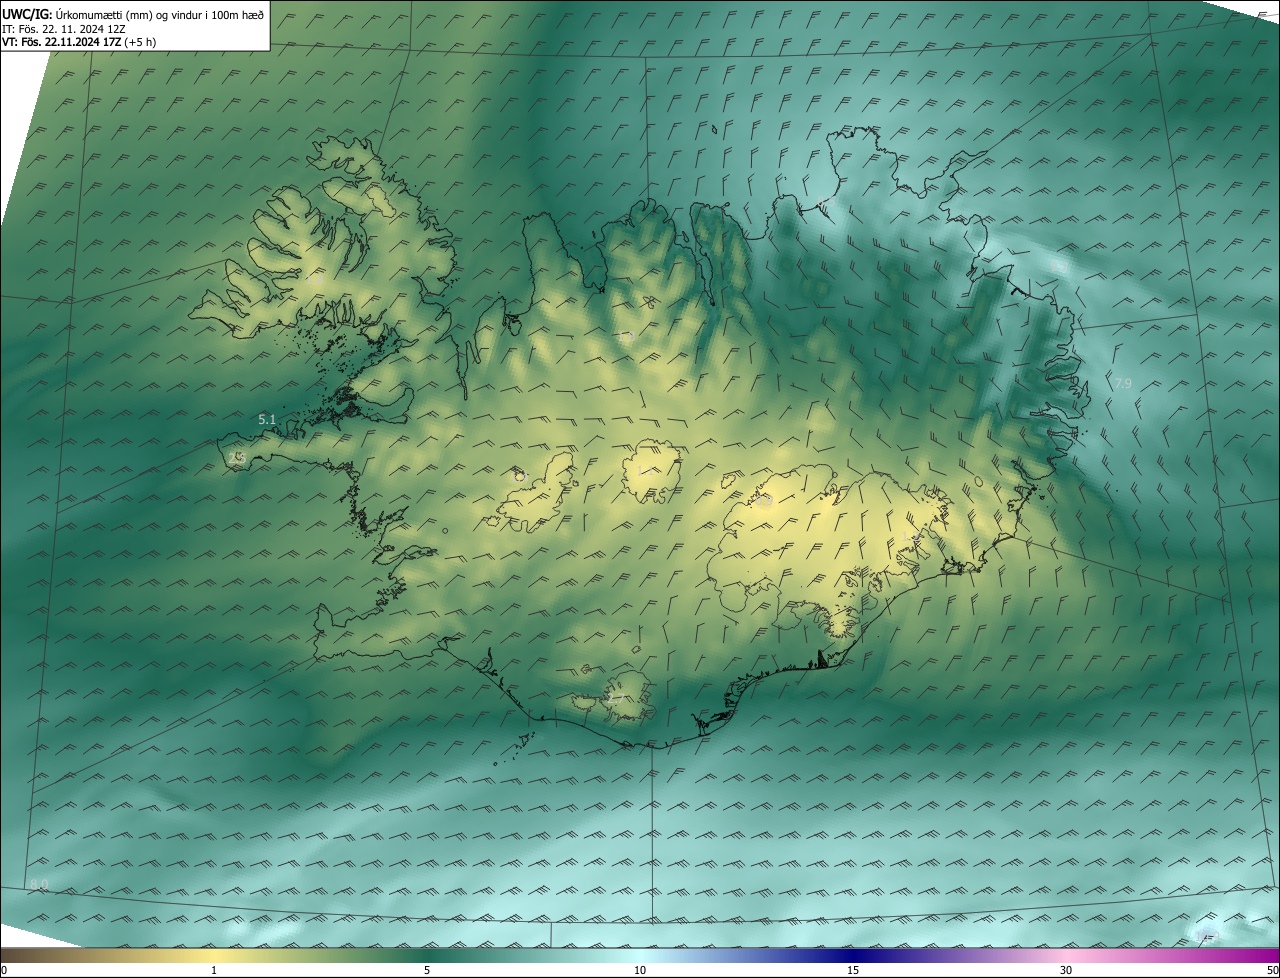Click the map title line starting 'UWC/IG: Úrkomumætti'
This screenshot has height=978, width=1280.
pyautogui.click(x=133, y=14)
